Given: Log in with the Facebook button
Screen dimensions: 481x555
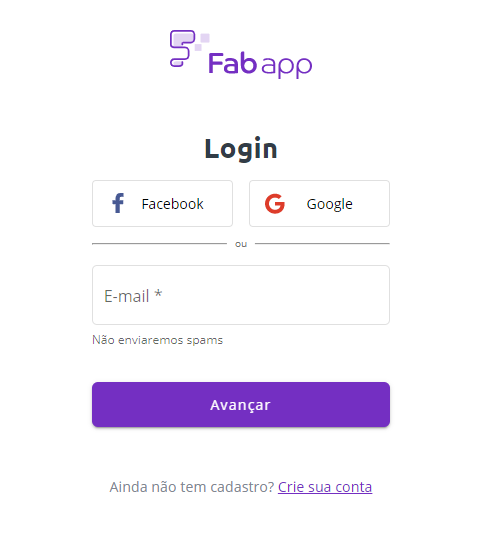Looking at the screenshot, I should point(162,204).
